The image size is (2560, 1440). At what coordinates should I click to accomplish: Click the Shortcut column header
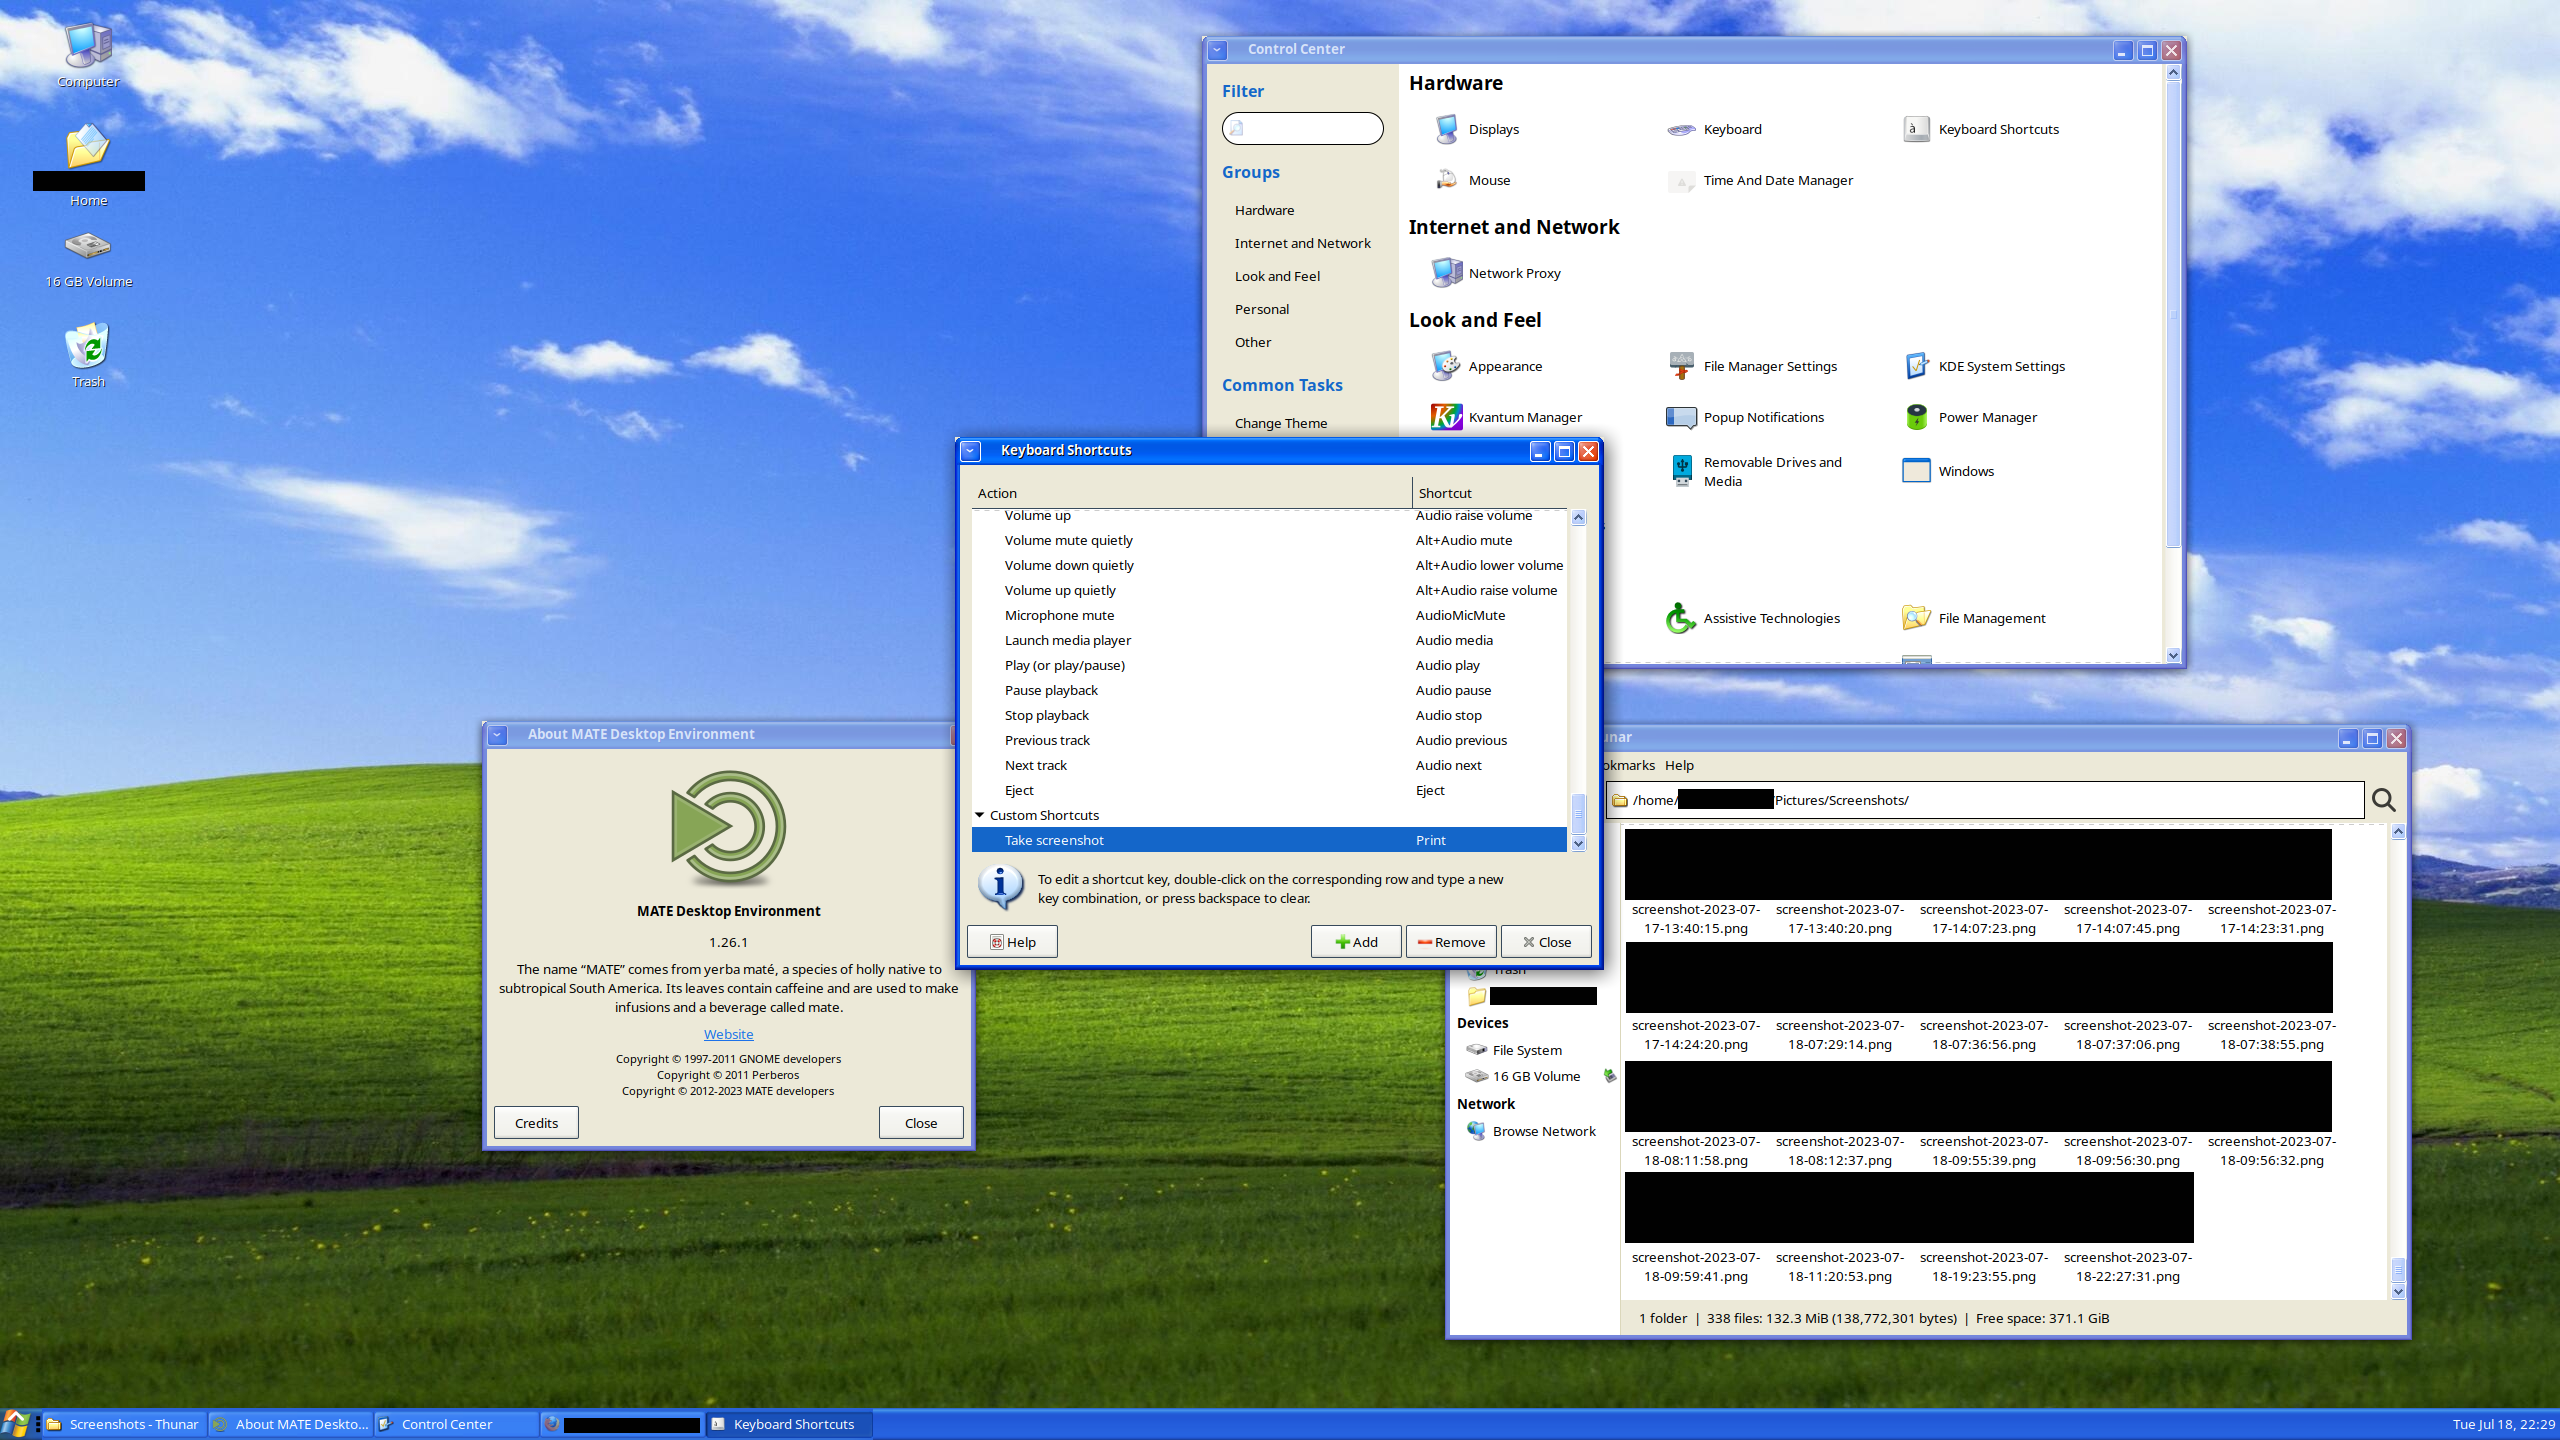(1489, 493)
